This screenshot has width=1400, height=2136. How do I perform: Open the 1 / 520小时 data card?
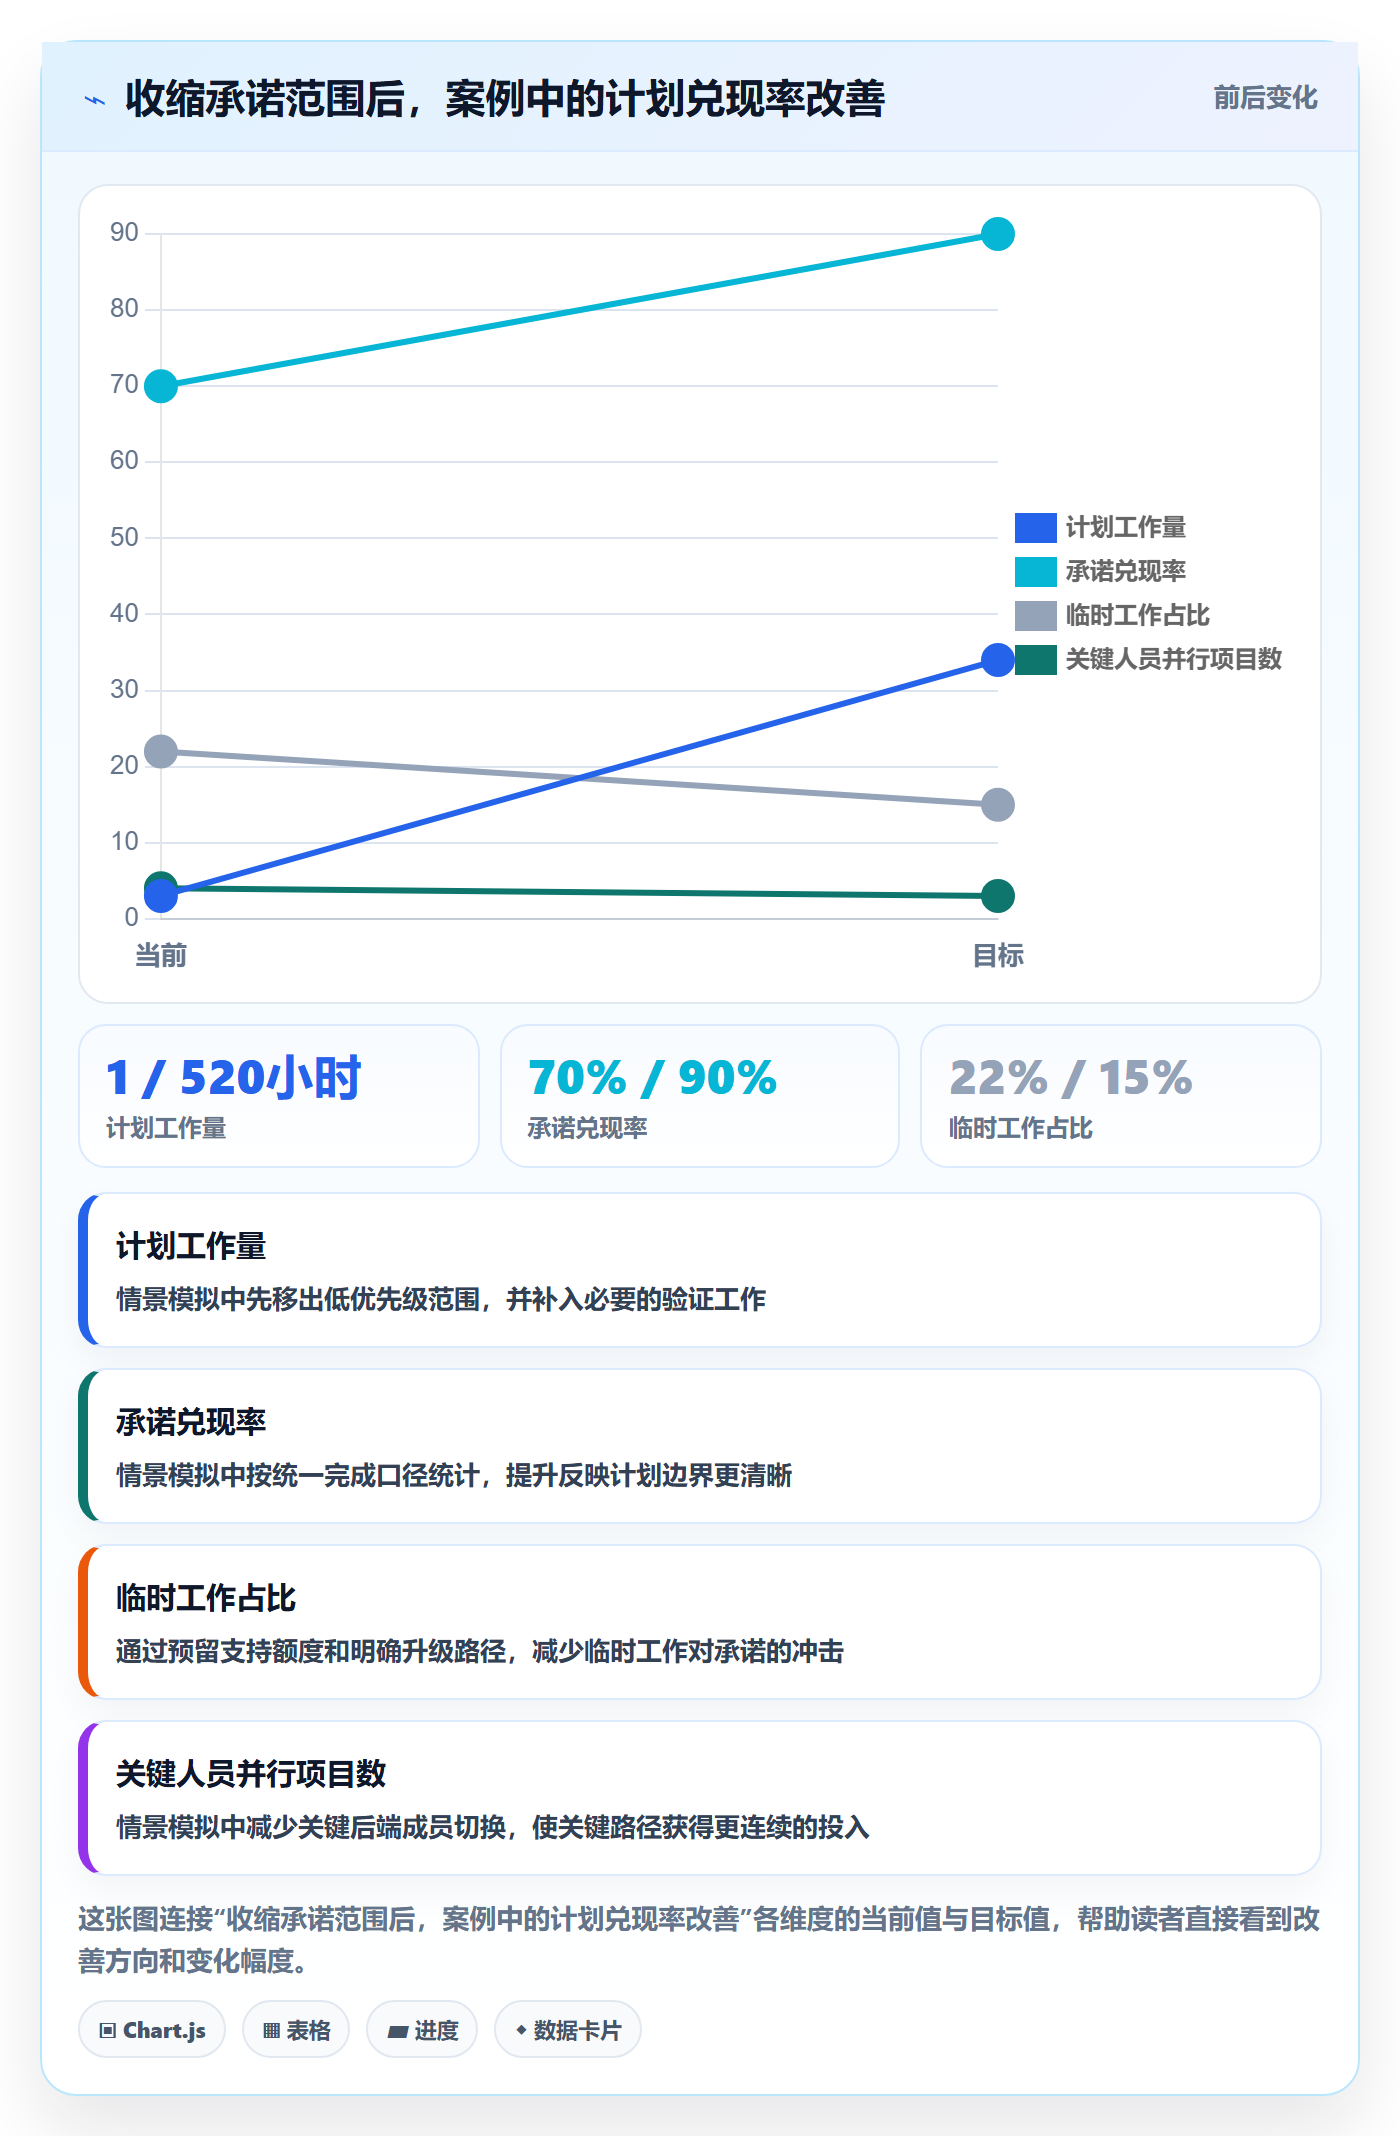279,1096
